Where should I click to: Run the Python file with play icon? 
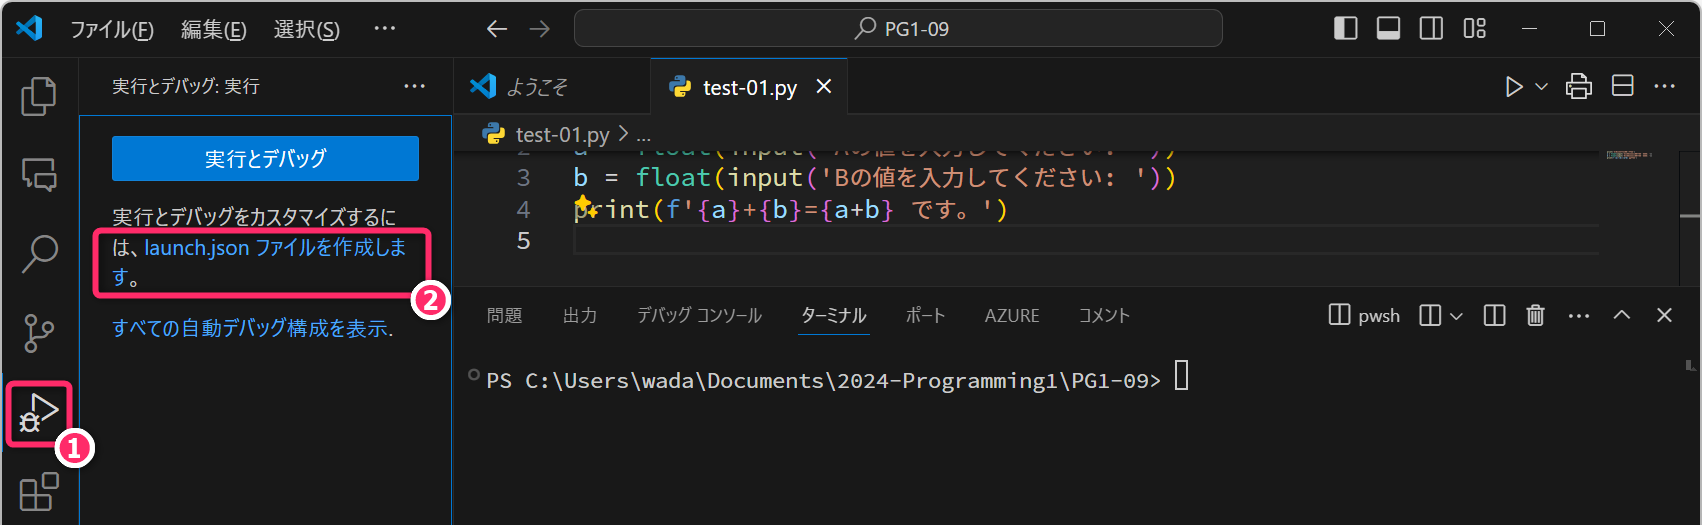1514,87
